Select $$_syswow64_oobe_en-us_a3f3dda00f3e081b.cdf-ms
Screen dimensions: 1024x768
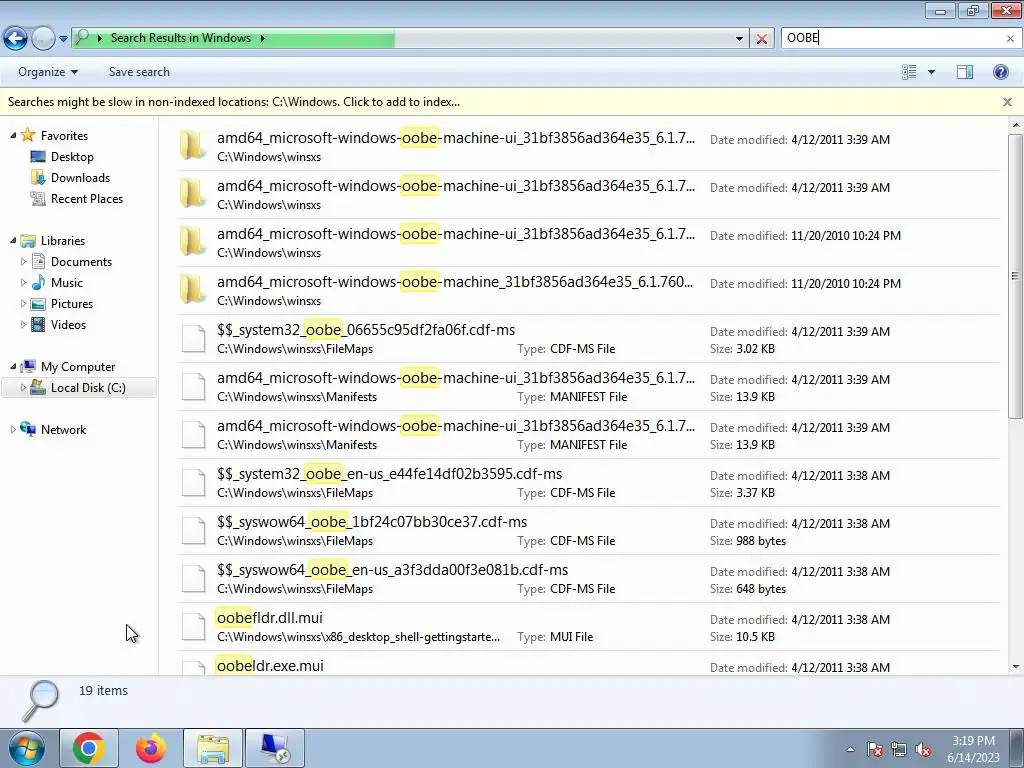point(587,579)
